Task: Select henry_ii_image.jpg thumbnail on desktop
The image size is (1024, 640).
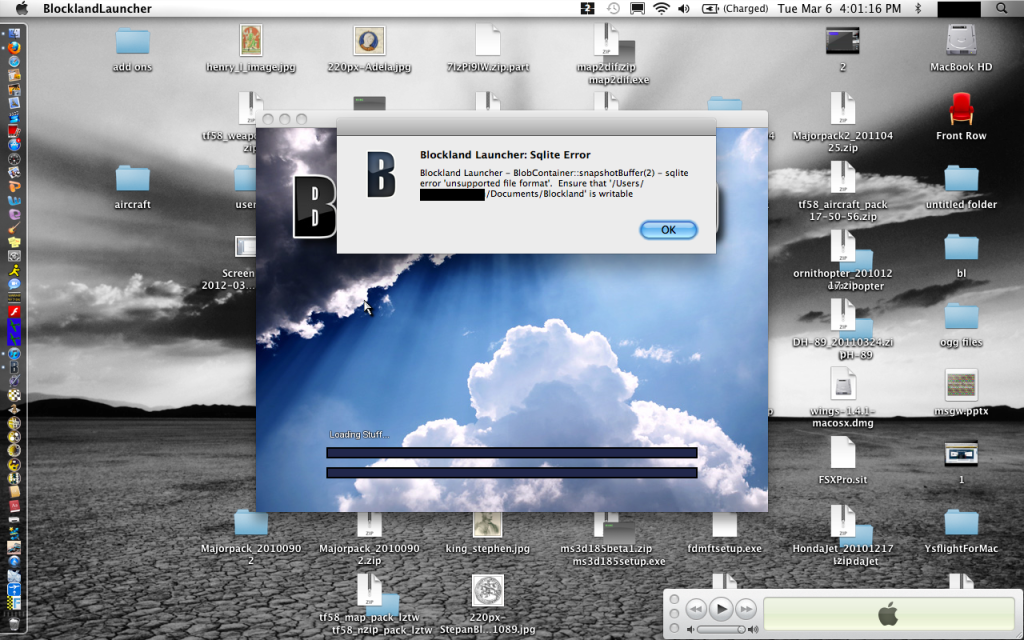Action: 251,42
